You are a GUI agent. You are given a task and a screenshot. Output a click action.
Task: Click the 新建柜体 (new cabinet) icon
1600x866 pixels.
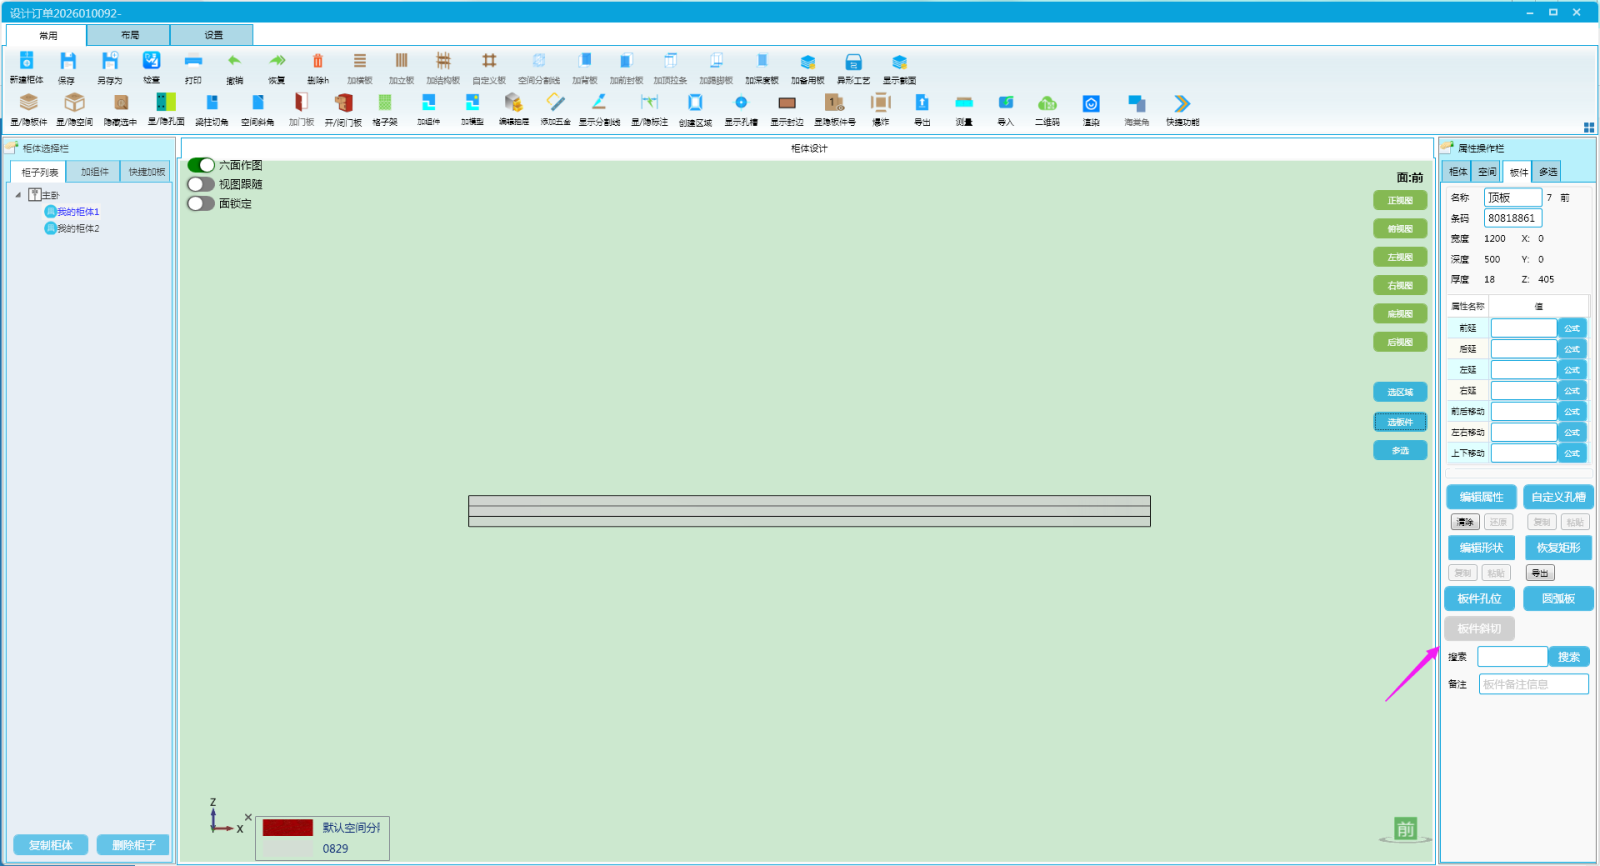(26, 61)
